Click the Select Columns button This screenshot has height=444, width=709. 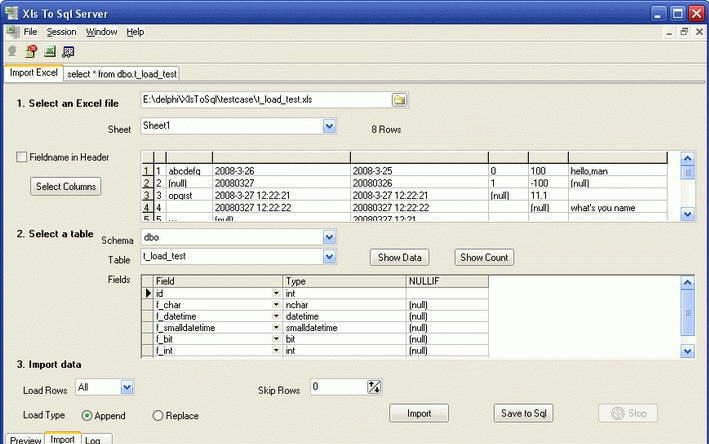pyautogui.click(x=66, y=186)
